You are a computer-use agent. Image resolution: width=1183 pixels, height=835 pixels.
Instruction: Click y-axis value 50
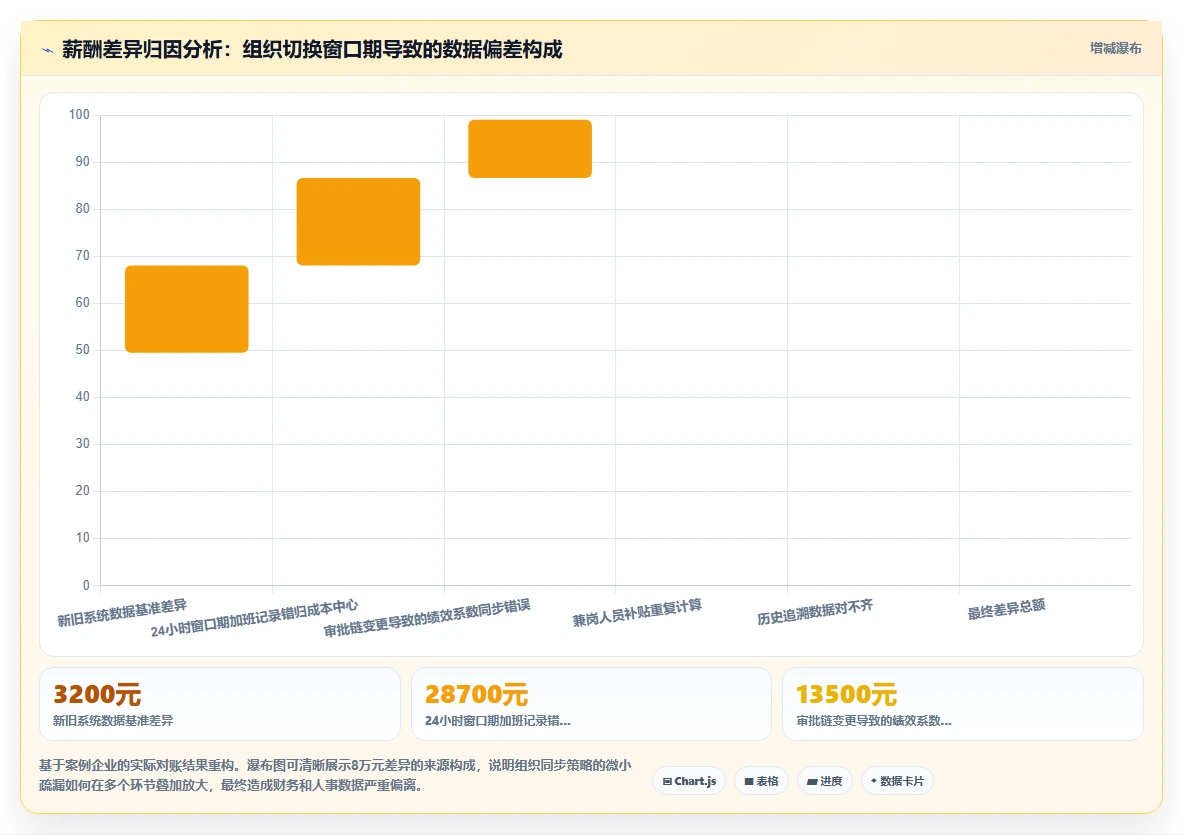click(82, 350)
